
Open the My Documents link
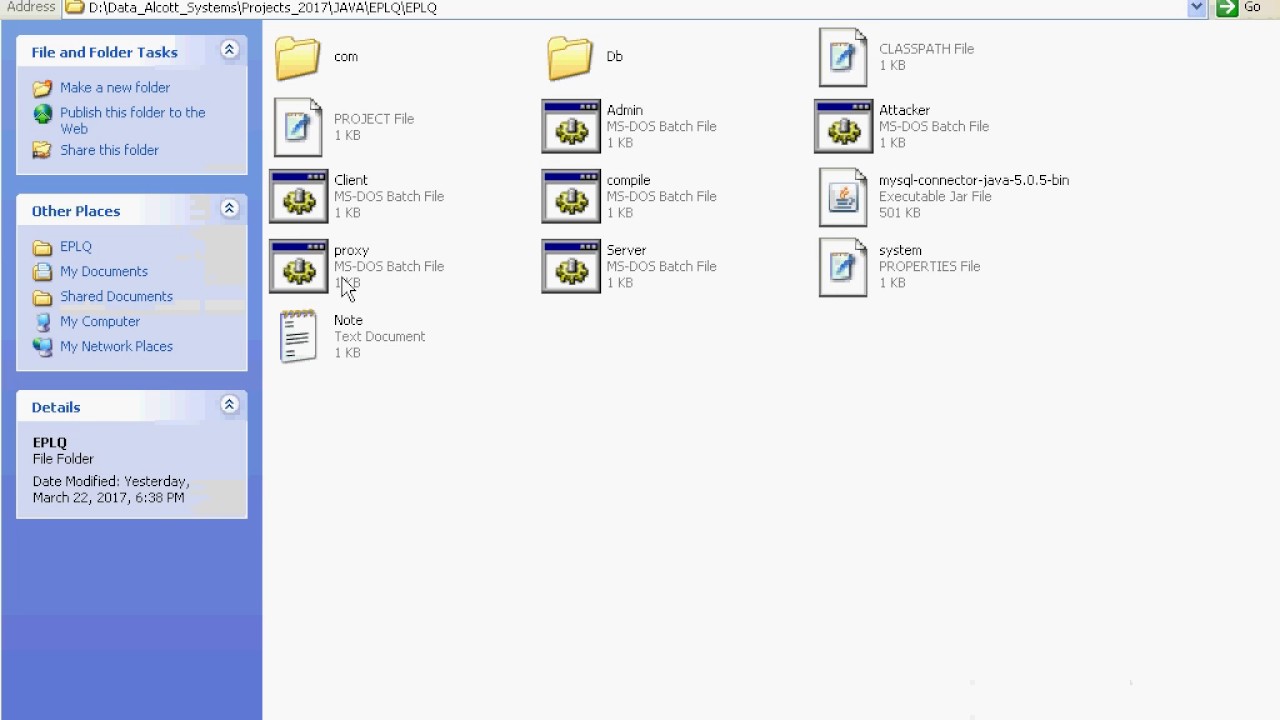pyautogui.click(x=104, y=272)
